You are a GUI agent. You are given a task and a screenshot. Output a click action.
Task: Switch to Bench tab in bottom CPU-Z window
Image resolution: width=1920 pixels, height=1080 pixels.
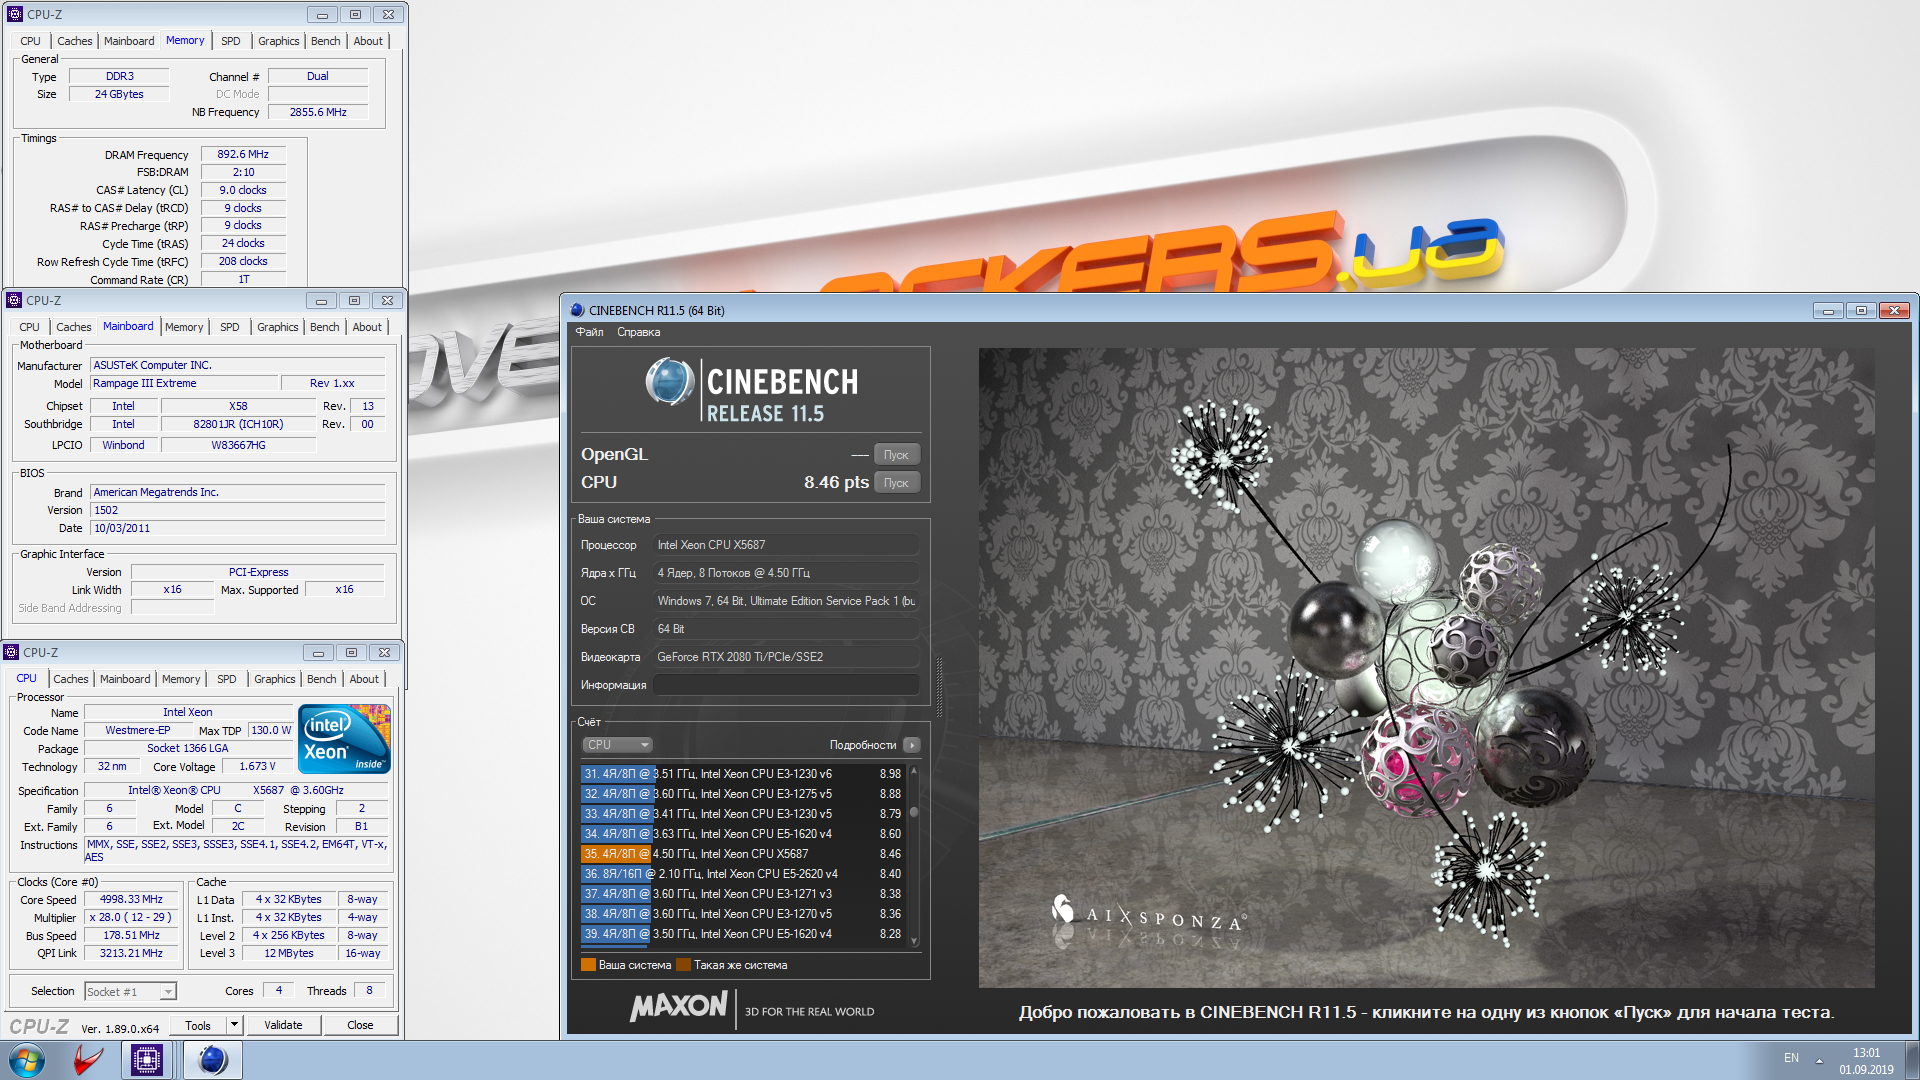321,679
